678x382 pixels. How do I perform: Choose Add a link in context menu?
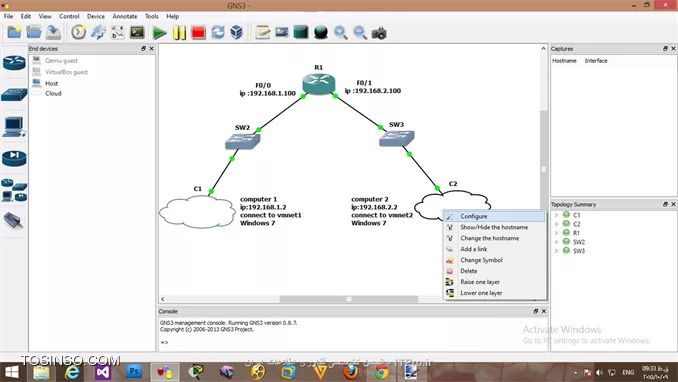(495, 249)
